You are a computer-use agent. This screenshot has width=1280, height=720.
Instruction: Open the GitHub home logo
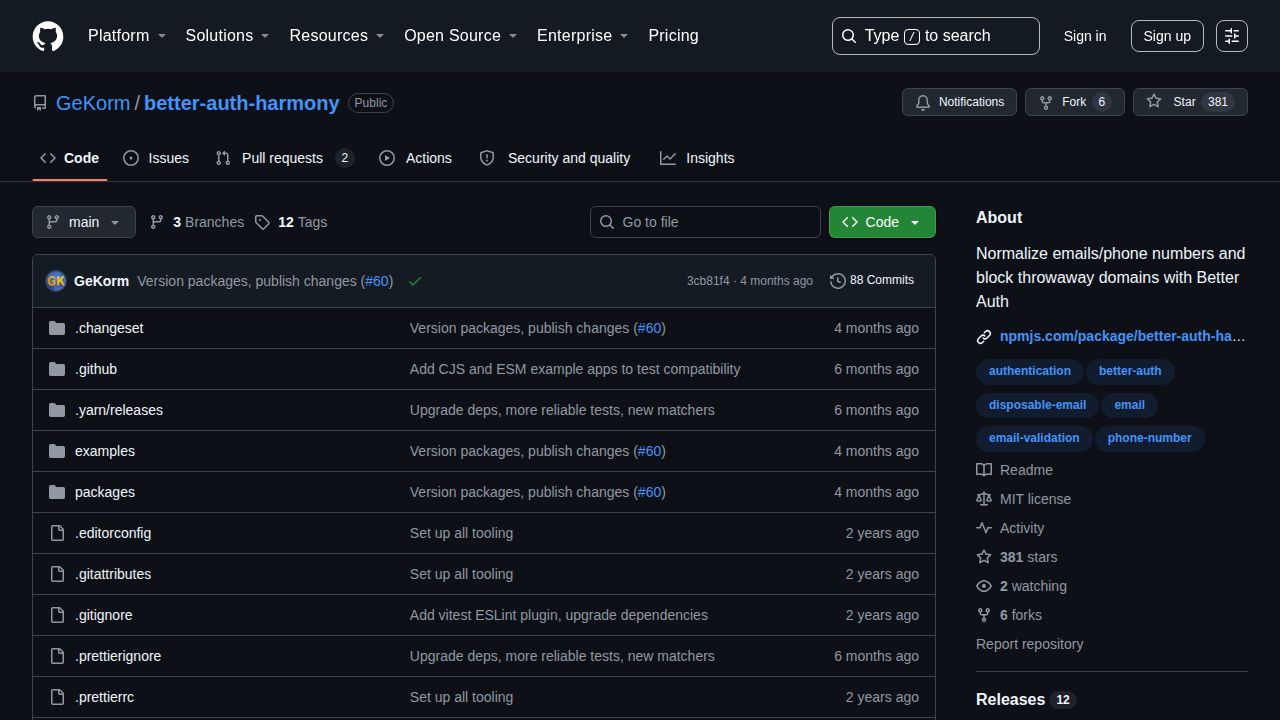[48, 36]
